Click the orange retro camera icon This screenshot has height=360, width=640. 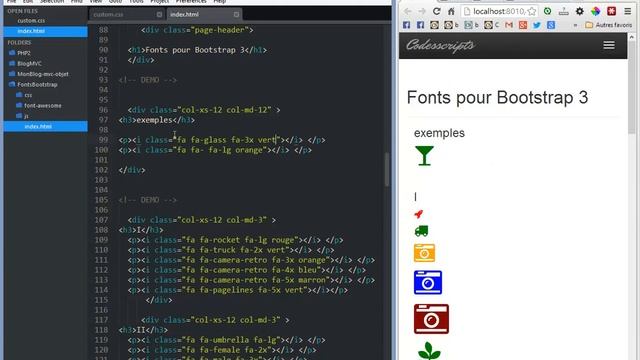[424, 253]
